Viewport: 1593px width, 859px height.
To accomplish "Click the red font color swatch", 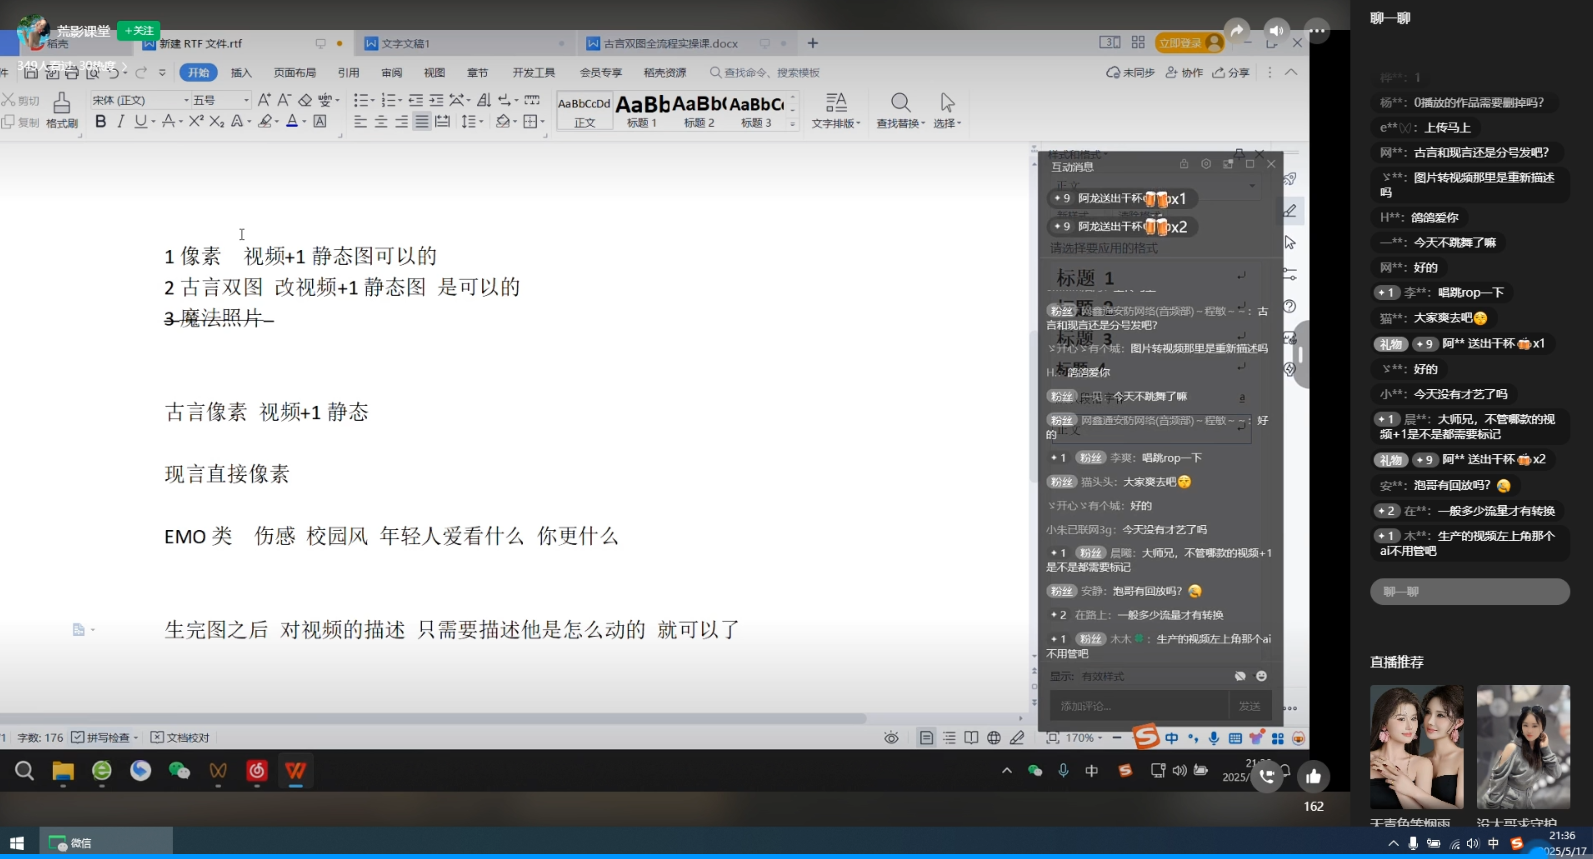I will pyautogui.click(x=292, y=122).
